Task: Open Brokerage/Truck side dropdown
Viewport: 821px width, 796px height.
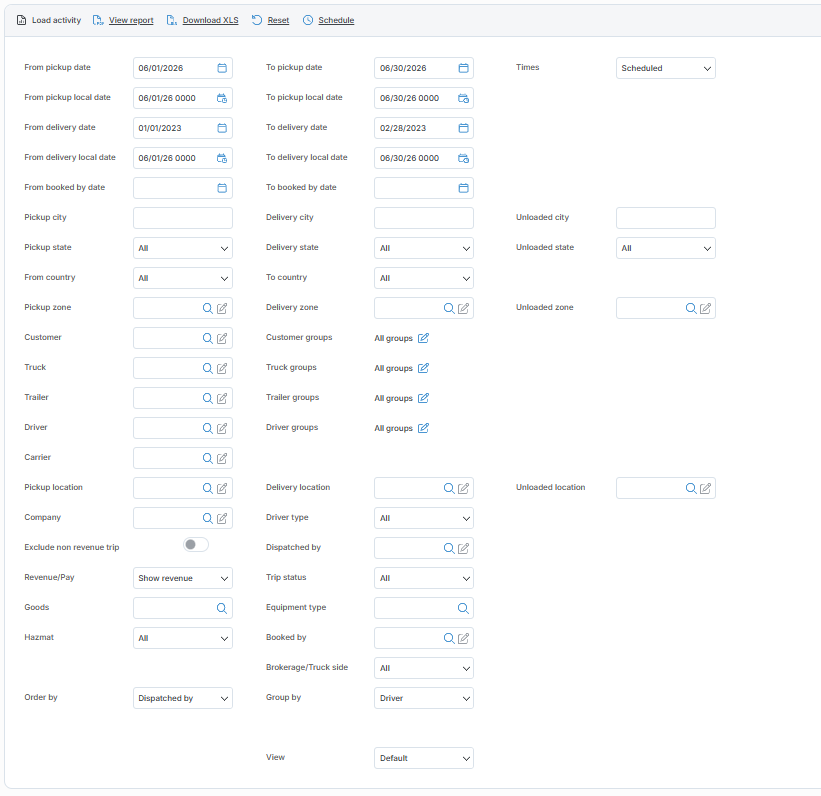Action: [x=424, y=668]
